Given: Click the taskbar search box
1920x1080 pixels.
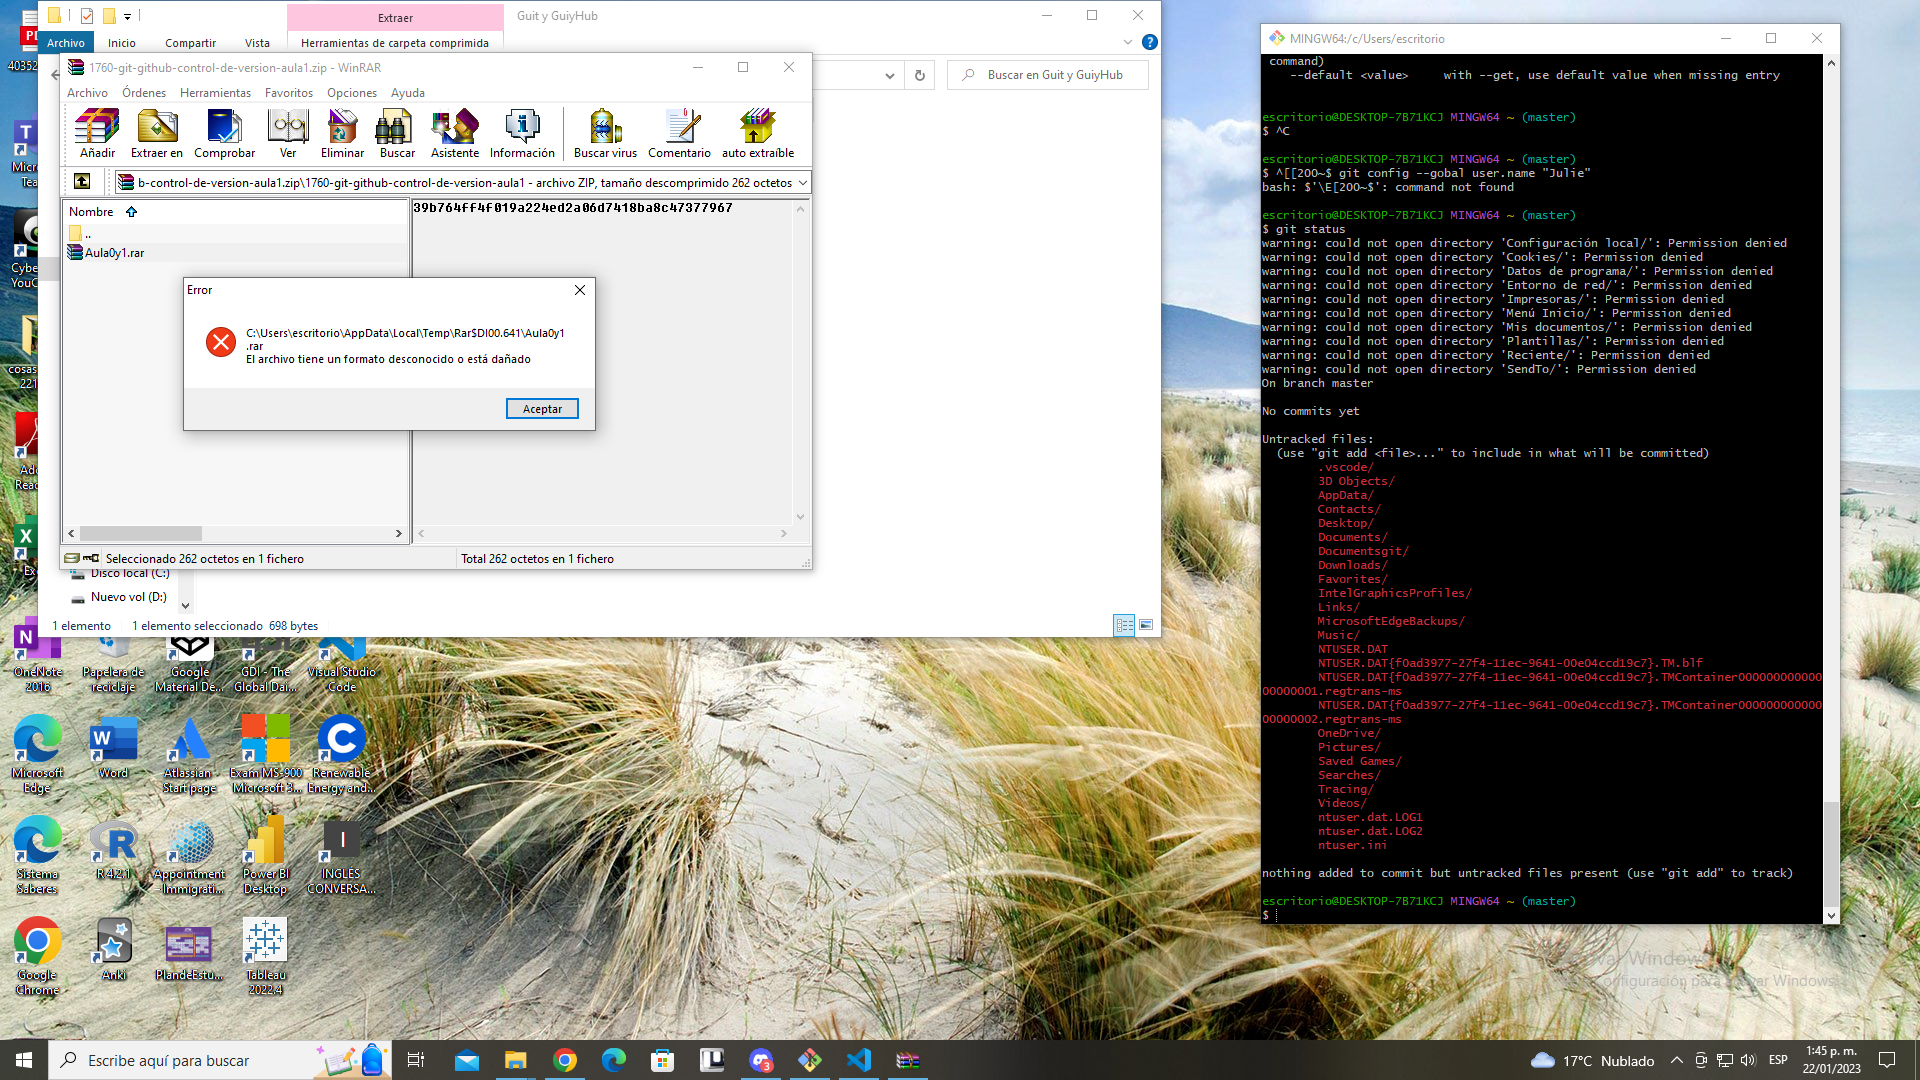Looking at the screenshot, I should point(220,1060).
